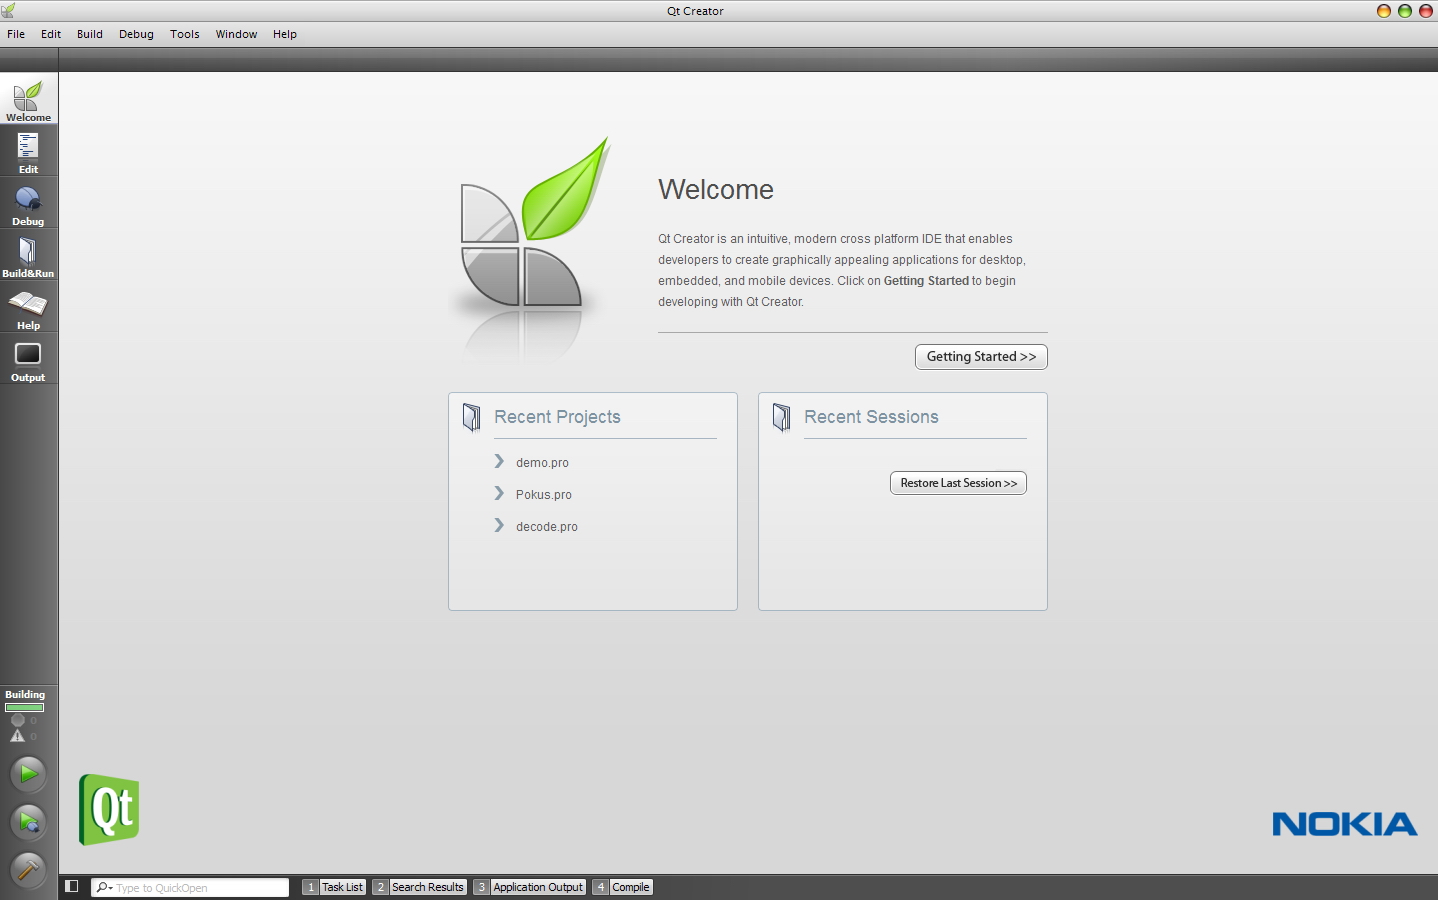Click the QuickOpen magnifier dropdown icon
Image resolution: width=1438 pixels, height=900 pixels.
tap(104, 887)
